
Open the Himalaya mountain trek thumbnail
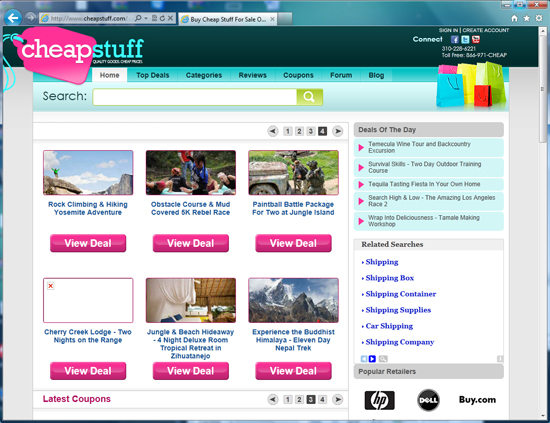point(293,300)
